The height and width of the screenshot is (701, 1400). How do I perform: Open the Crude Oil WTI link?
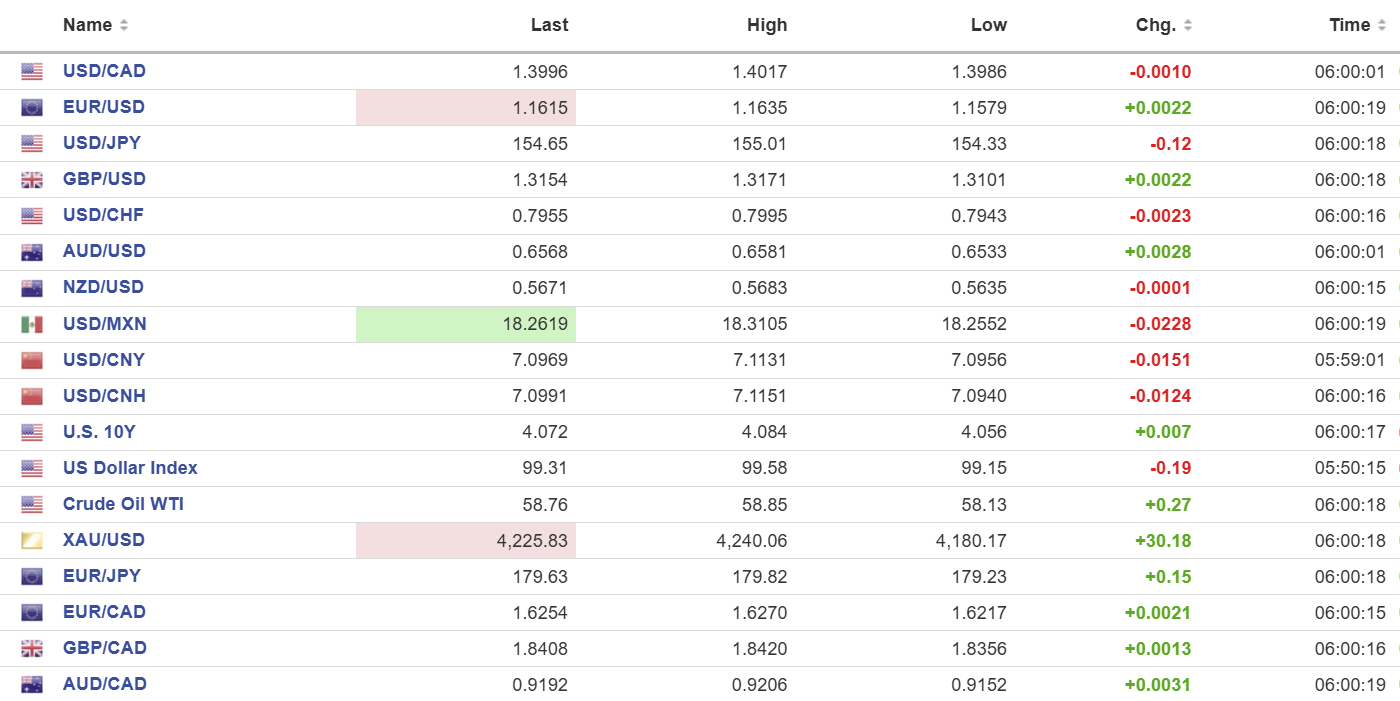point(123,504)
